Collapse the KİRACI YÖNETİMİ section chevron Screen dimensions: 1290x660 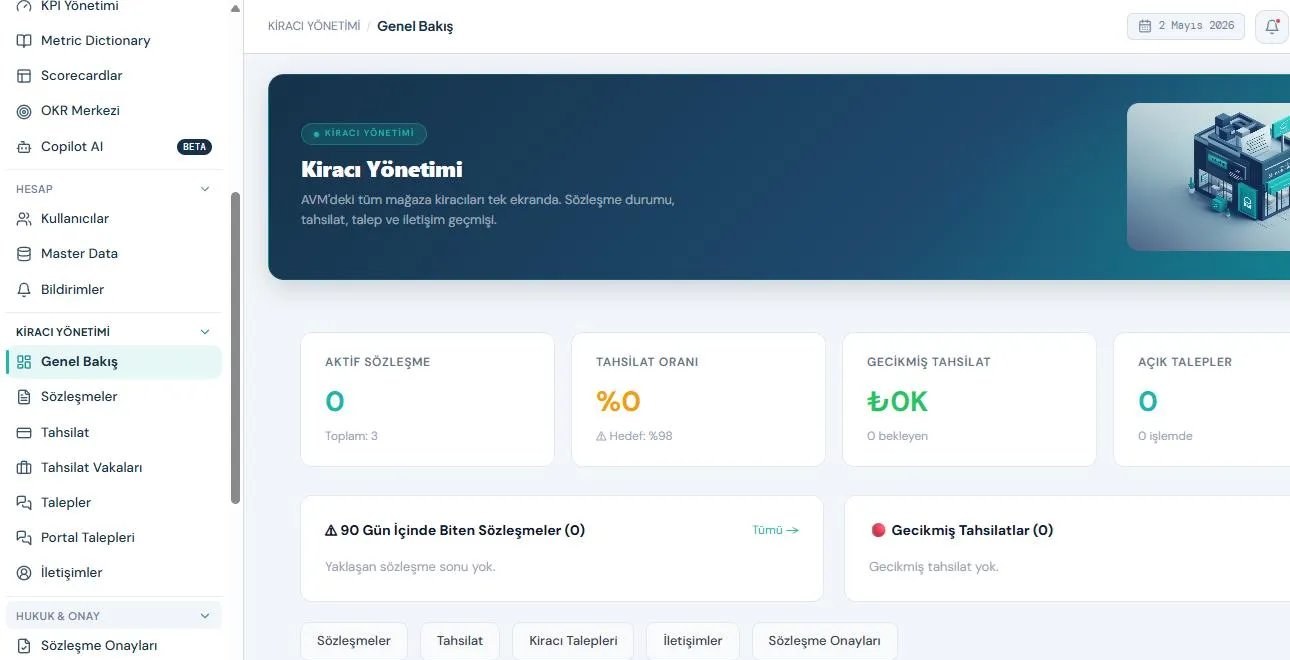[x=205, y=332]
